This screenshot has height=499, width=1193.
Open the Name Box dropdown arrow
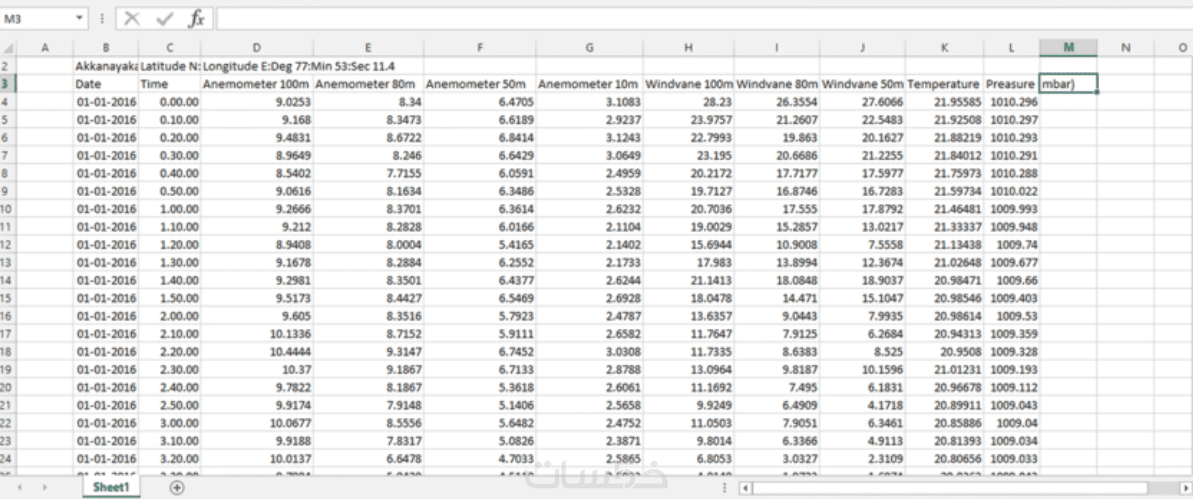[x=81, y=18]
